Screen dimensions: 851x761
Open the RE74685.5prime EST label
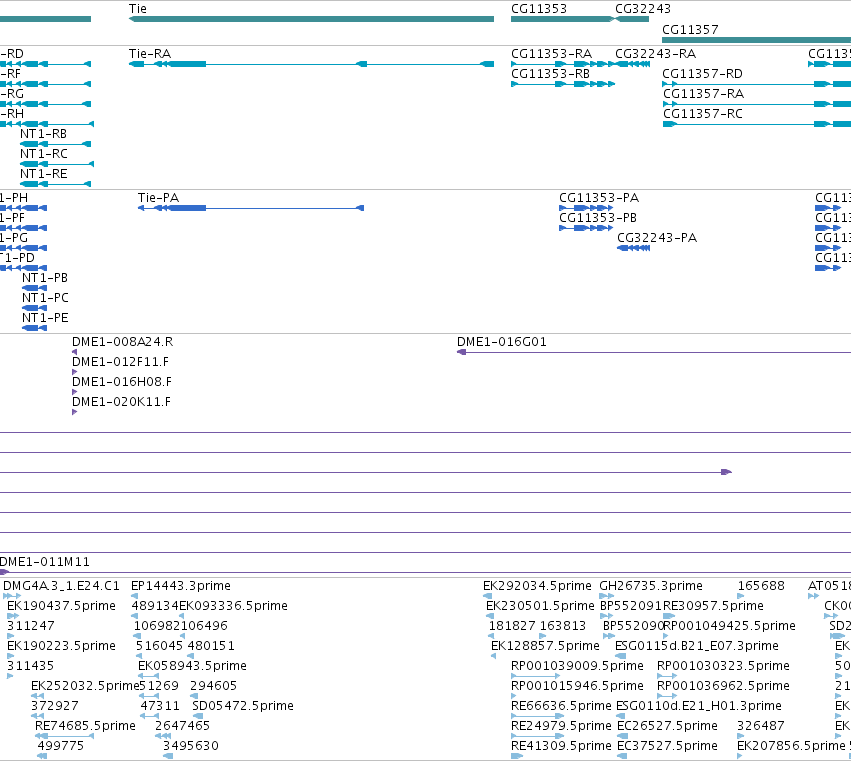[x=85, y=726]
